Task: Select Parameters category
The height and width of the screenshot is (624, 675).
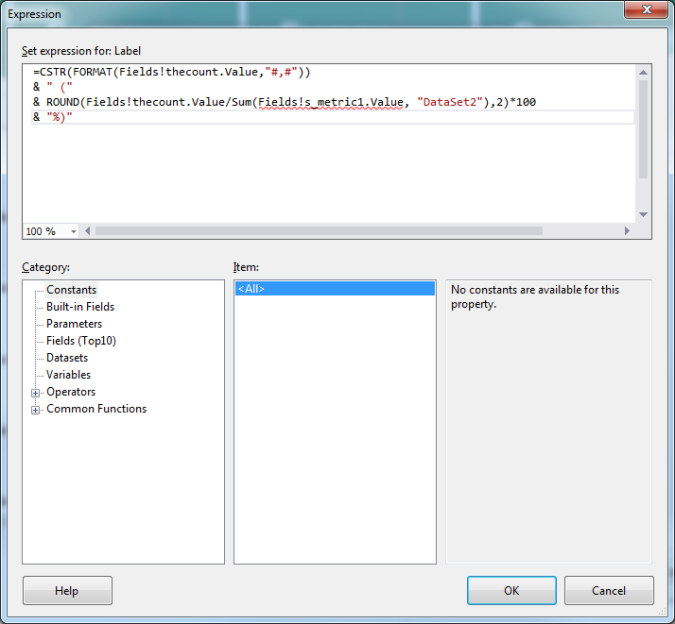Action: pos(74,324)
